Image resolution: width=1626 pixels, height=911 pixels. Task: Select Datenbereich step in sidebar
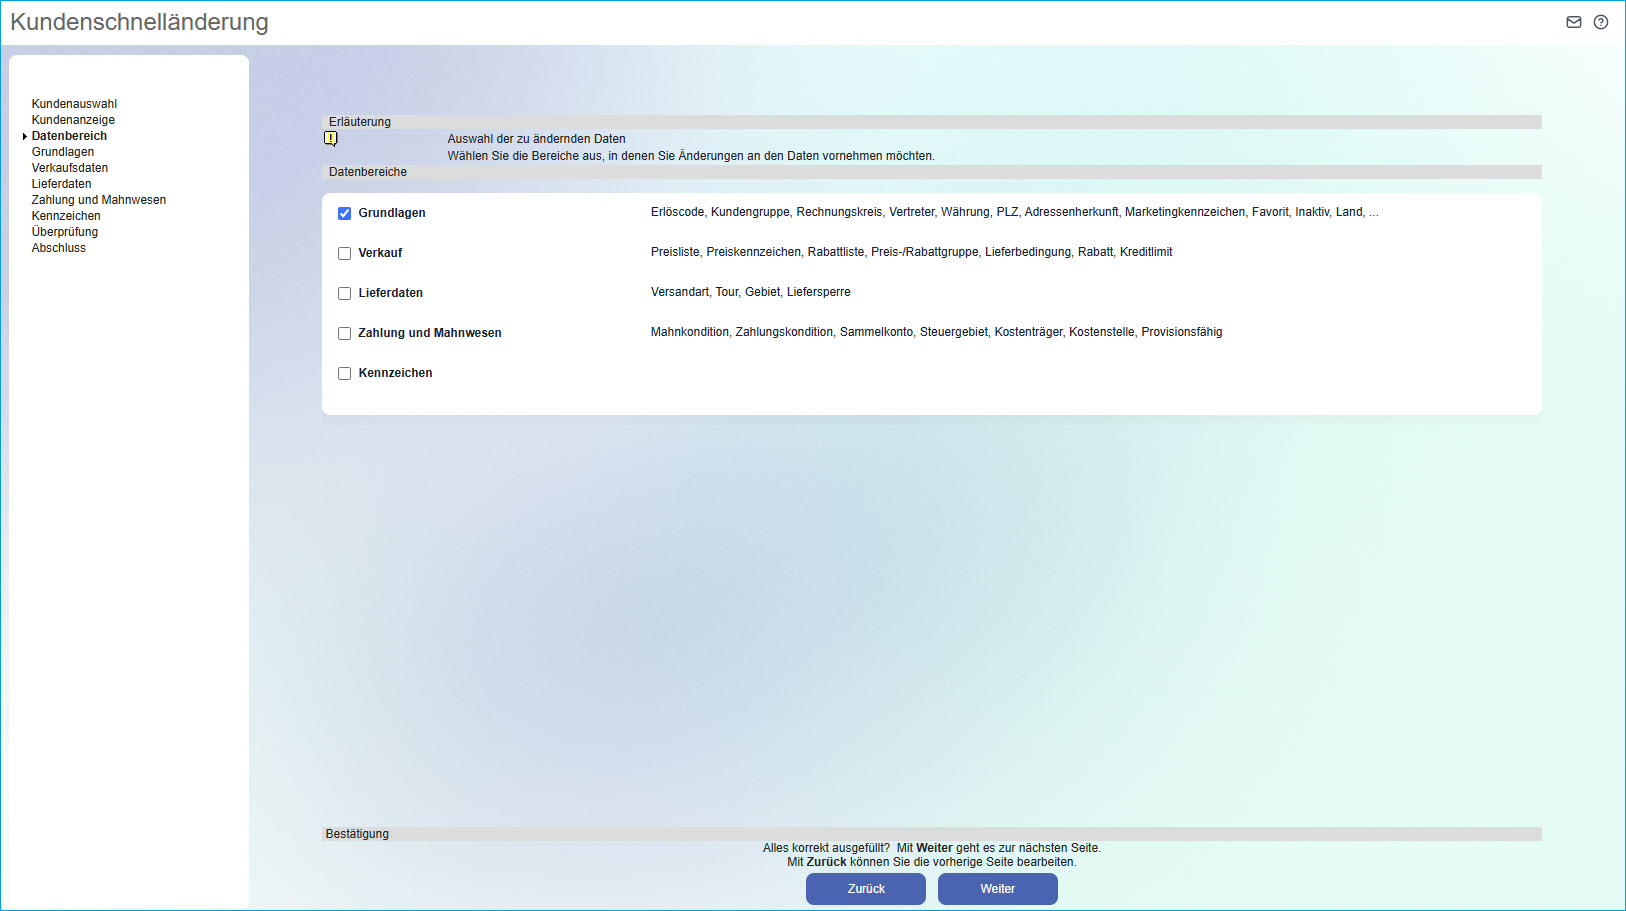pos(69,136)
